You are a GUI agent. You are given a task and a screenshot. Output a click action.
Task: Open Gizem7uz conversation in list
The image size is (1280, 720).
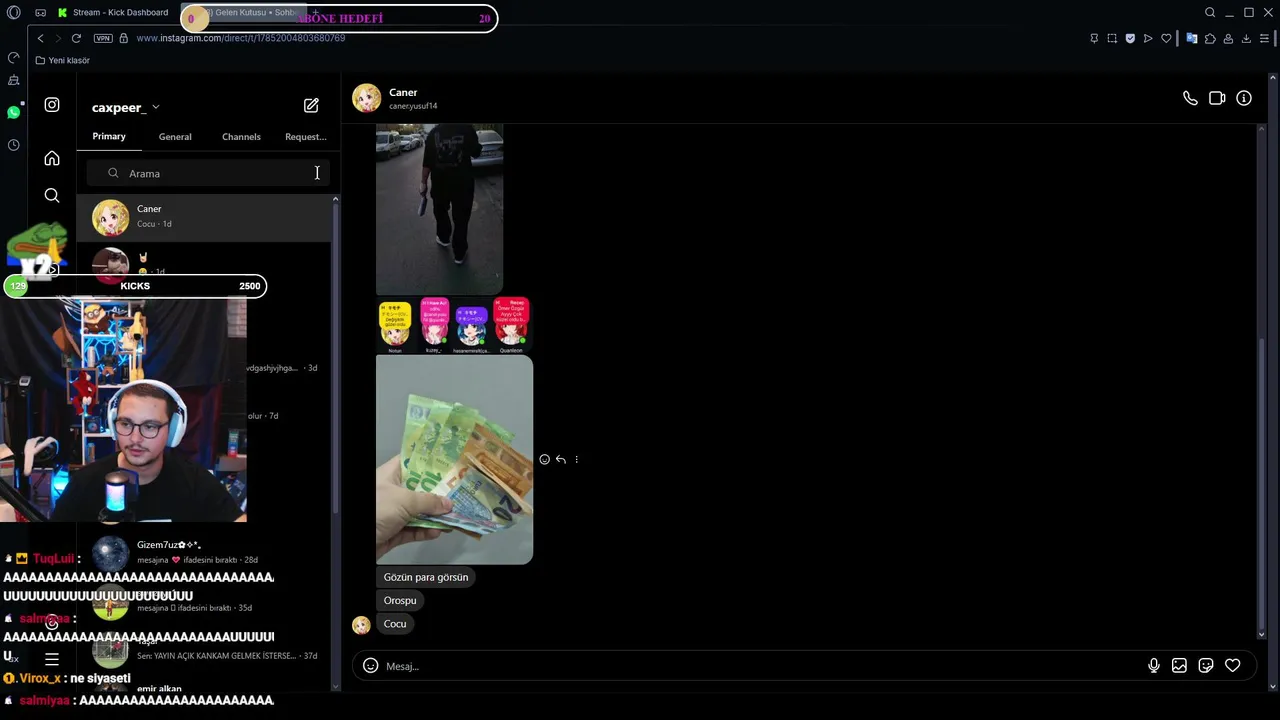(204, 552)
